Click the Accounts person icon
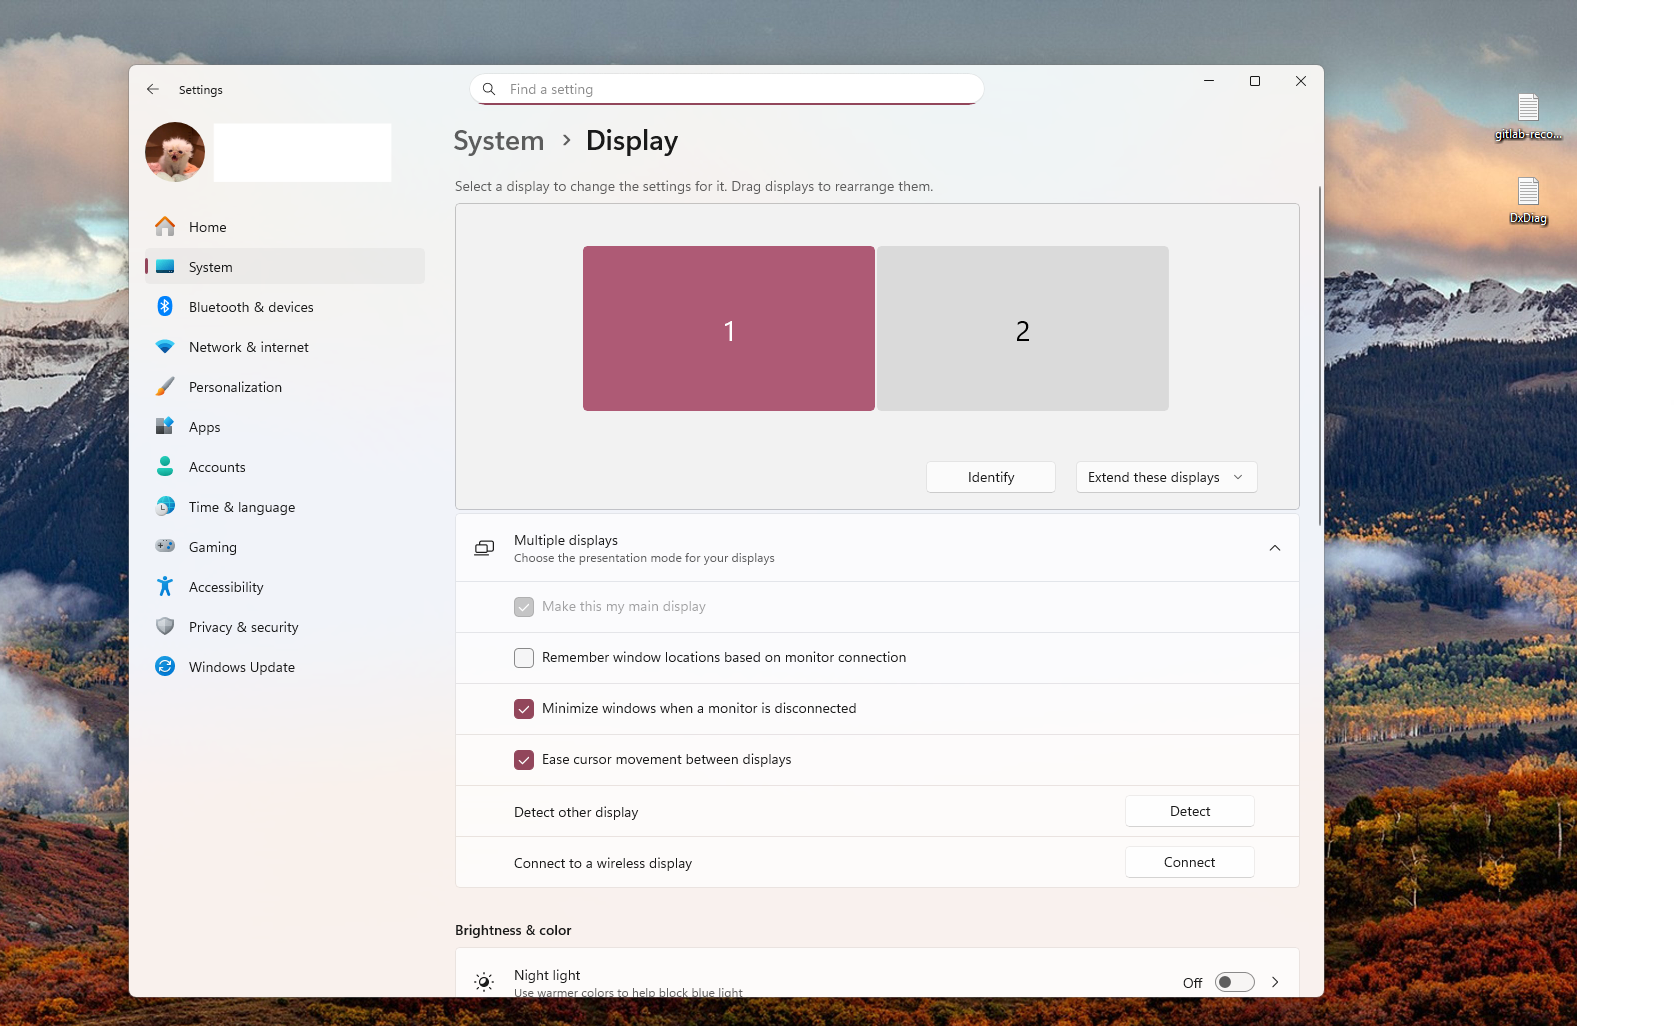The height and width of the screenshot is (1026, 1675). click(x=165, y=467)
